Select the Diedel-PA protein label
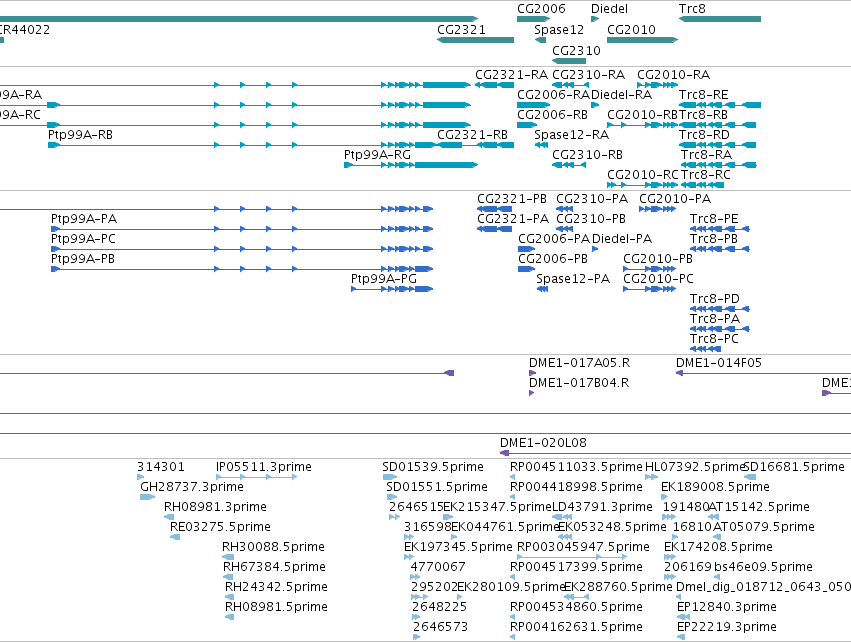 coord(622,239)
